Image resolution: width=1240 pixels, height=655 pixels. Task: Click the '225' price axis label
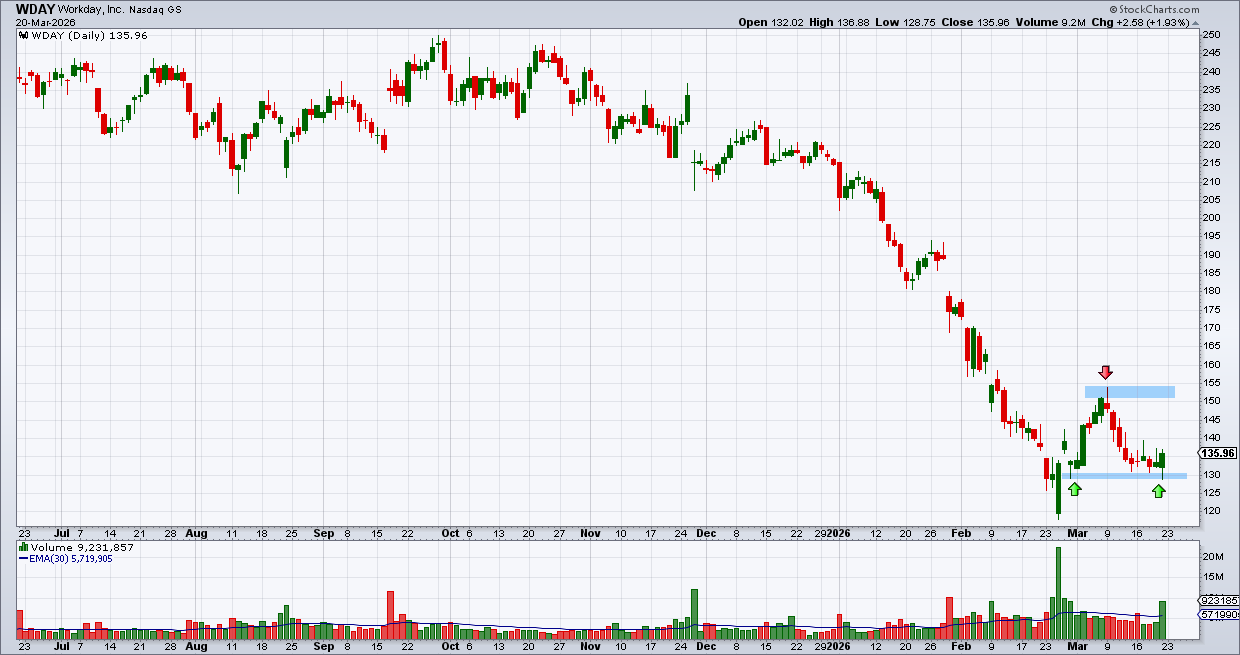[x=1210, y=127]
